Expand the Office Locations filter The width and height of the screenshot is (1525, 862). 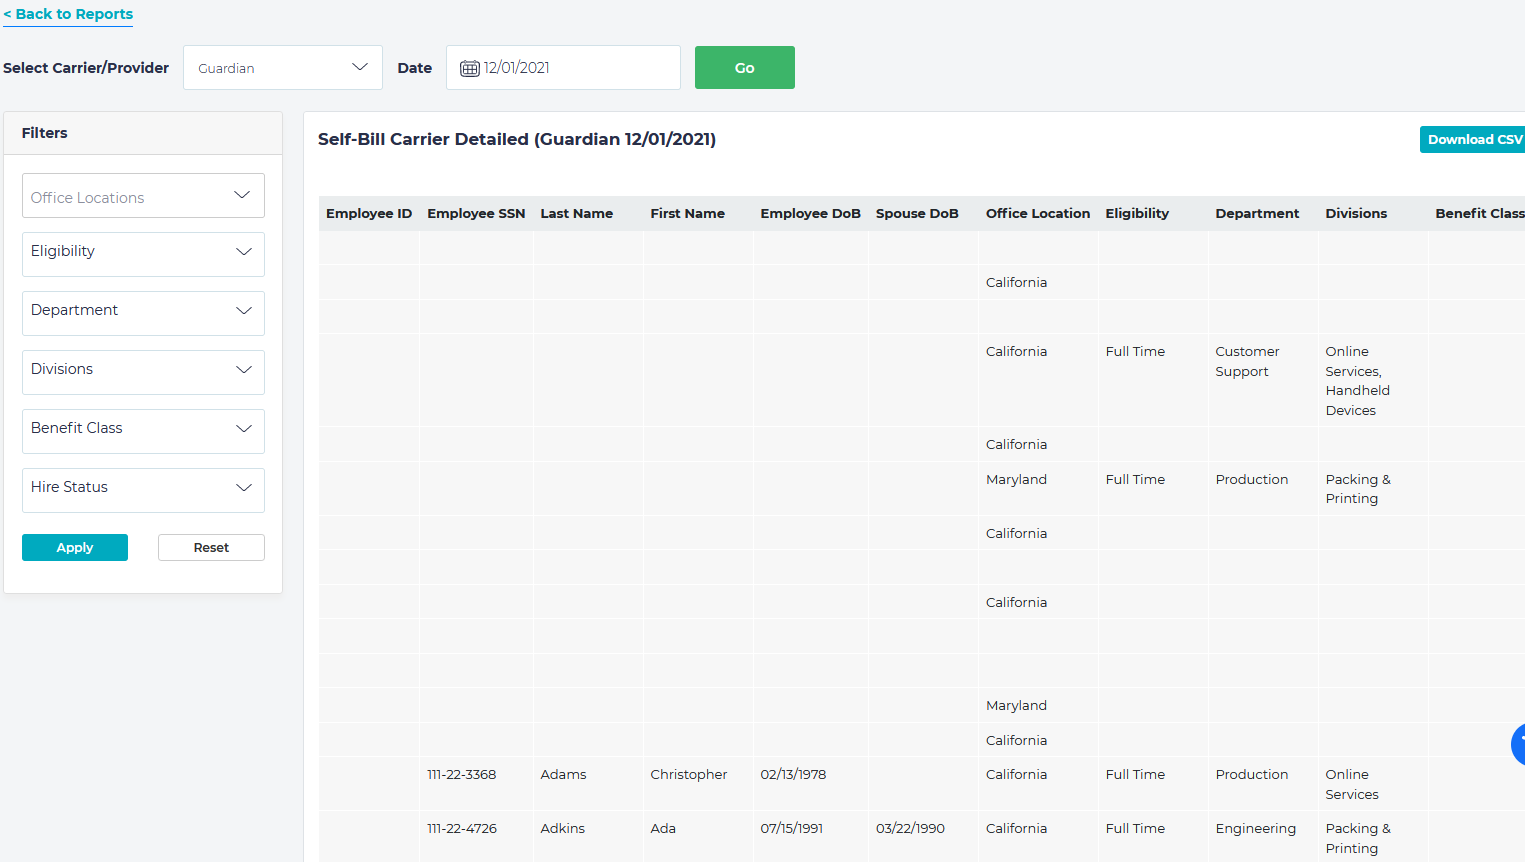143,196
